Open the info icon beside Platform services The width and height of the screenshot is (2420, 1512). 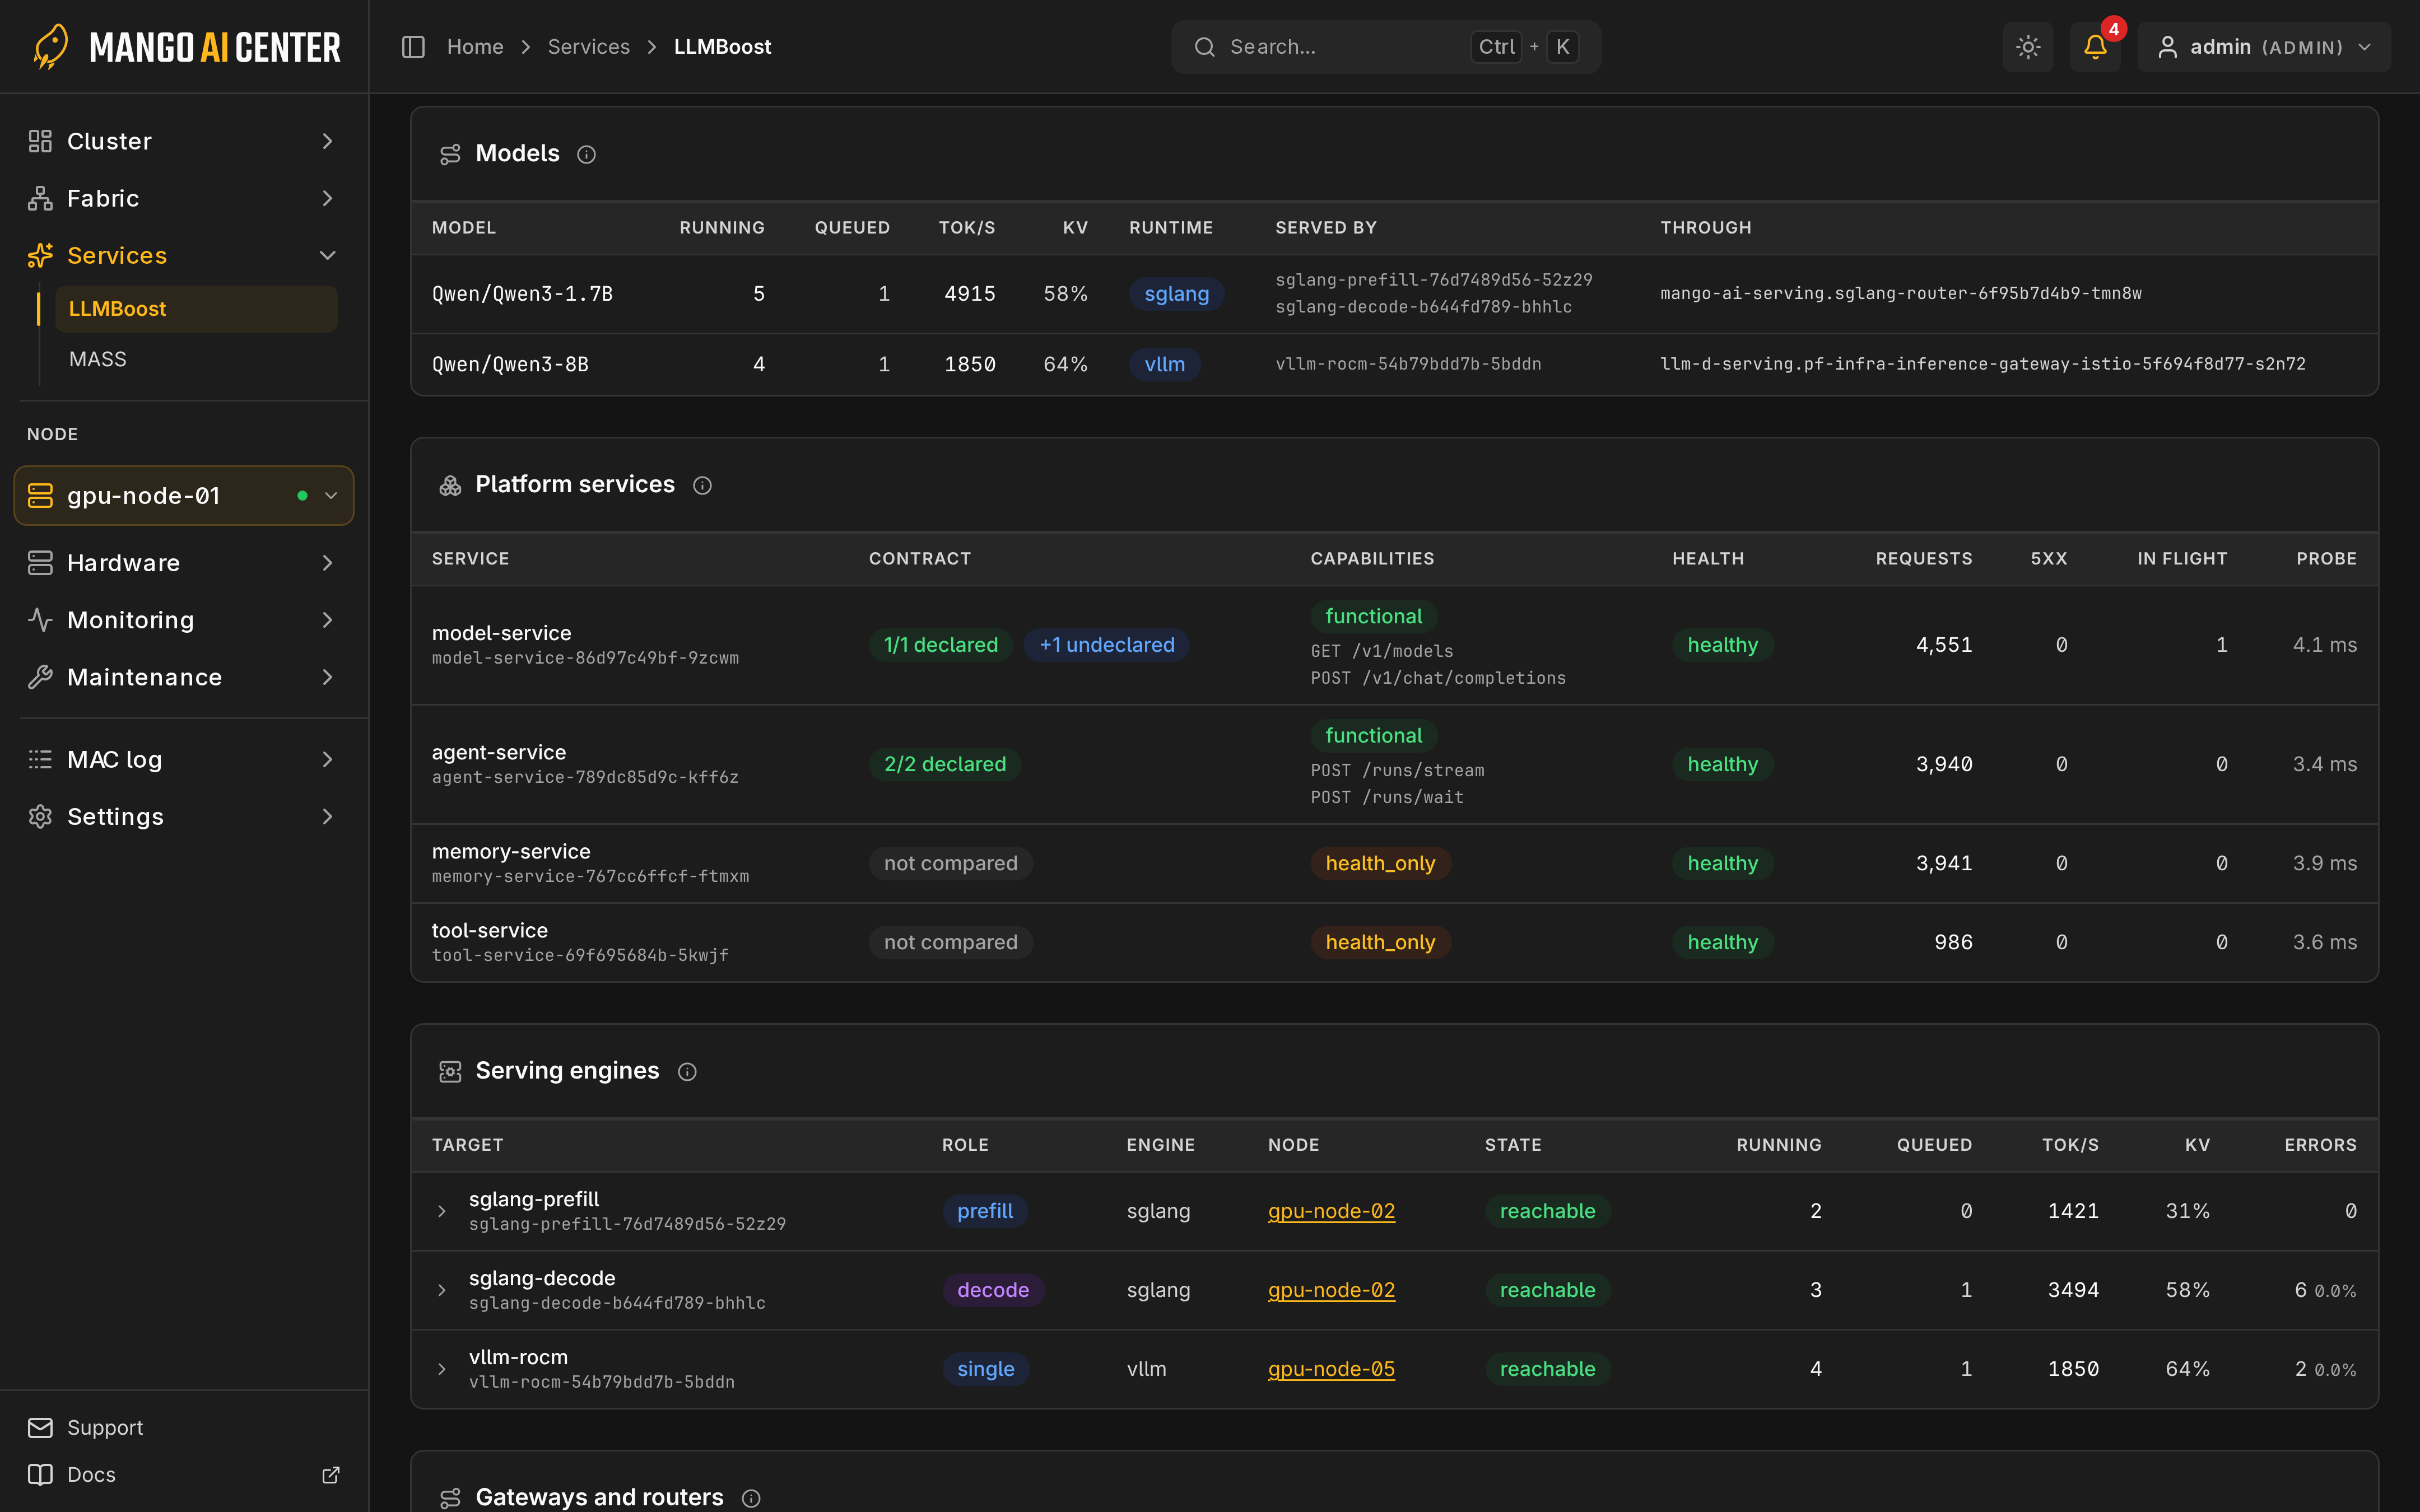pyautogui.click(x=702, y=485)
